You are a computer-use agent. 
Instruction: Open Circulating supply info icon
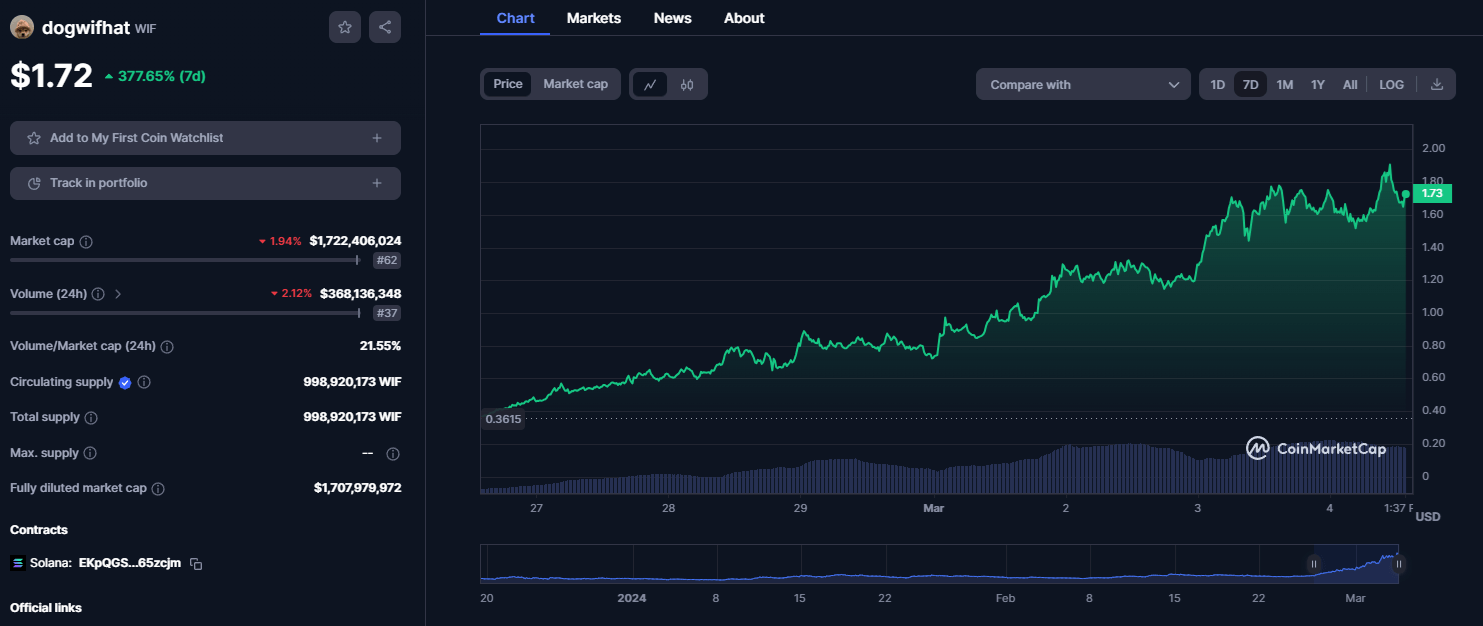tap(144, 382)
